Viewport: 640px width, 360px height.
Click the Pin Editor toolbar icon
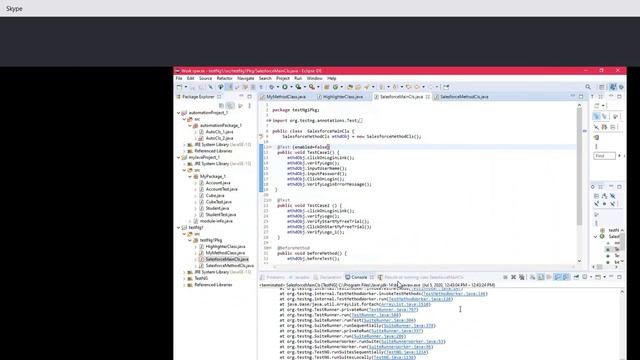(446, 87)
